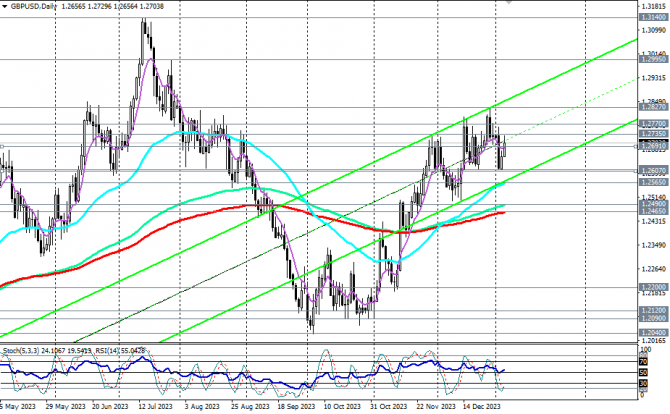
Task: Click the 1.20165 price scale value
Action: [x=654, y=341]
